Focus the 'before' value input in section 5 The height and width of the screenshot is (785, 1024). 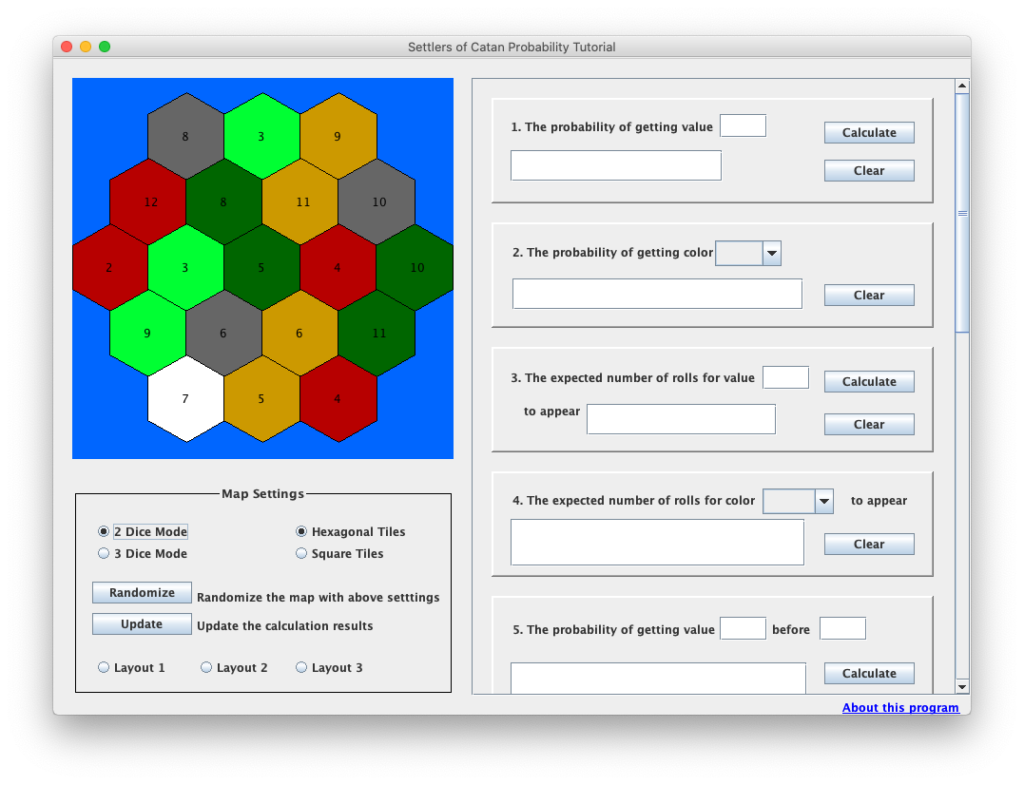click(842, 628)
